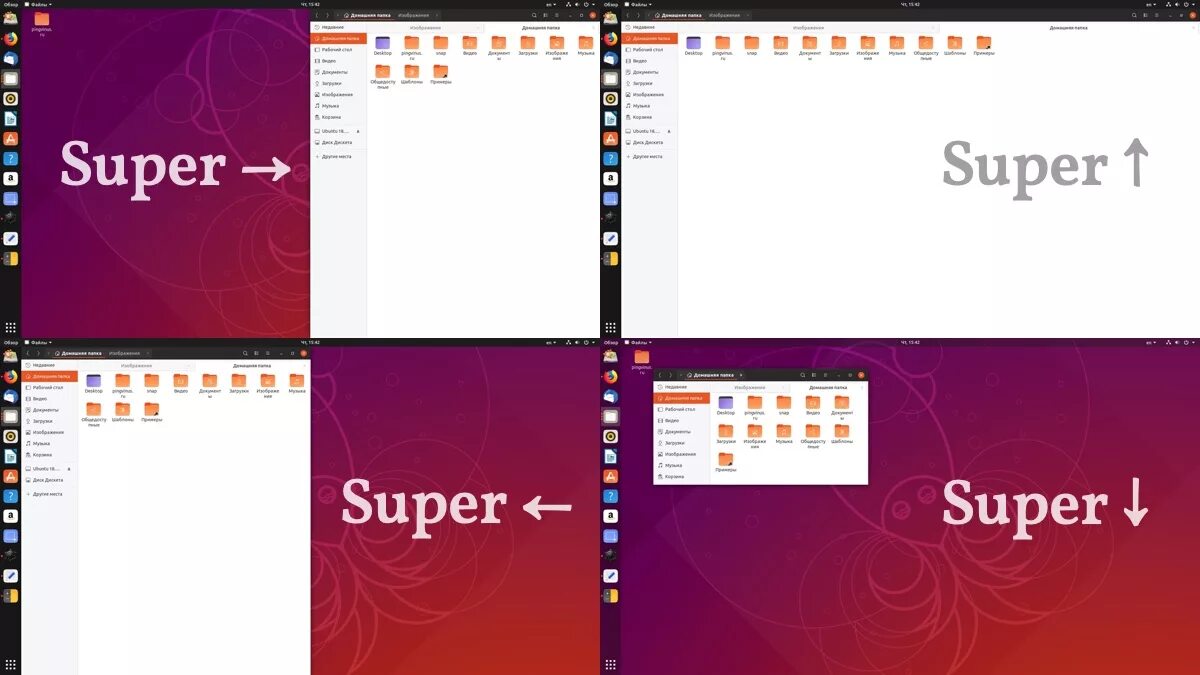Image resolution: width=1200 pixels, height=675 pixels.
Task: Go back in Super ↓ screenshot file manager
Action: point(660,375)
